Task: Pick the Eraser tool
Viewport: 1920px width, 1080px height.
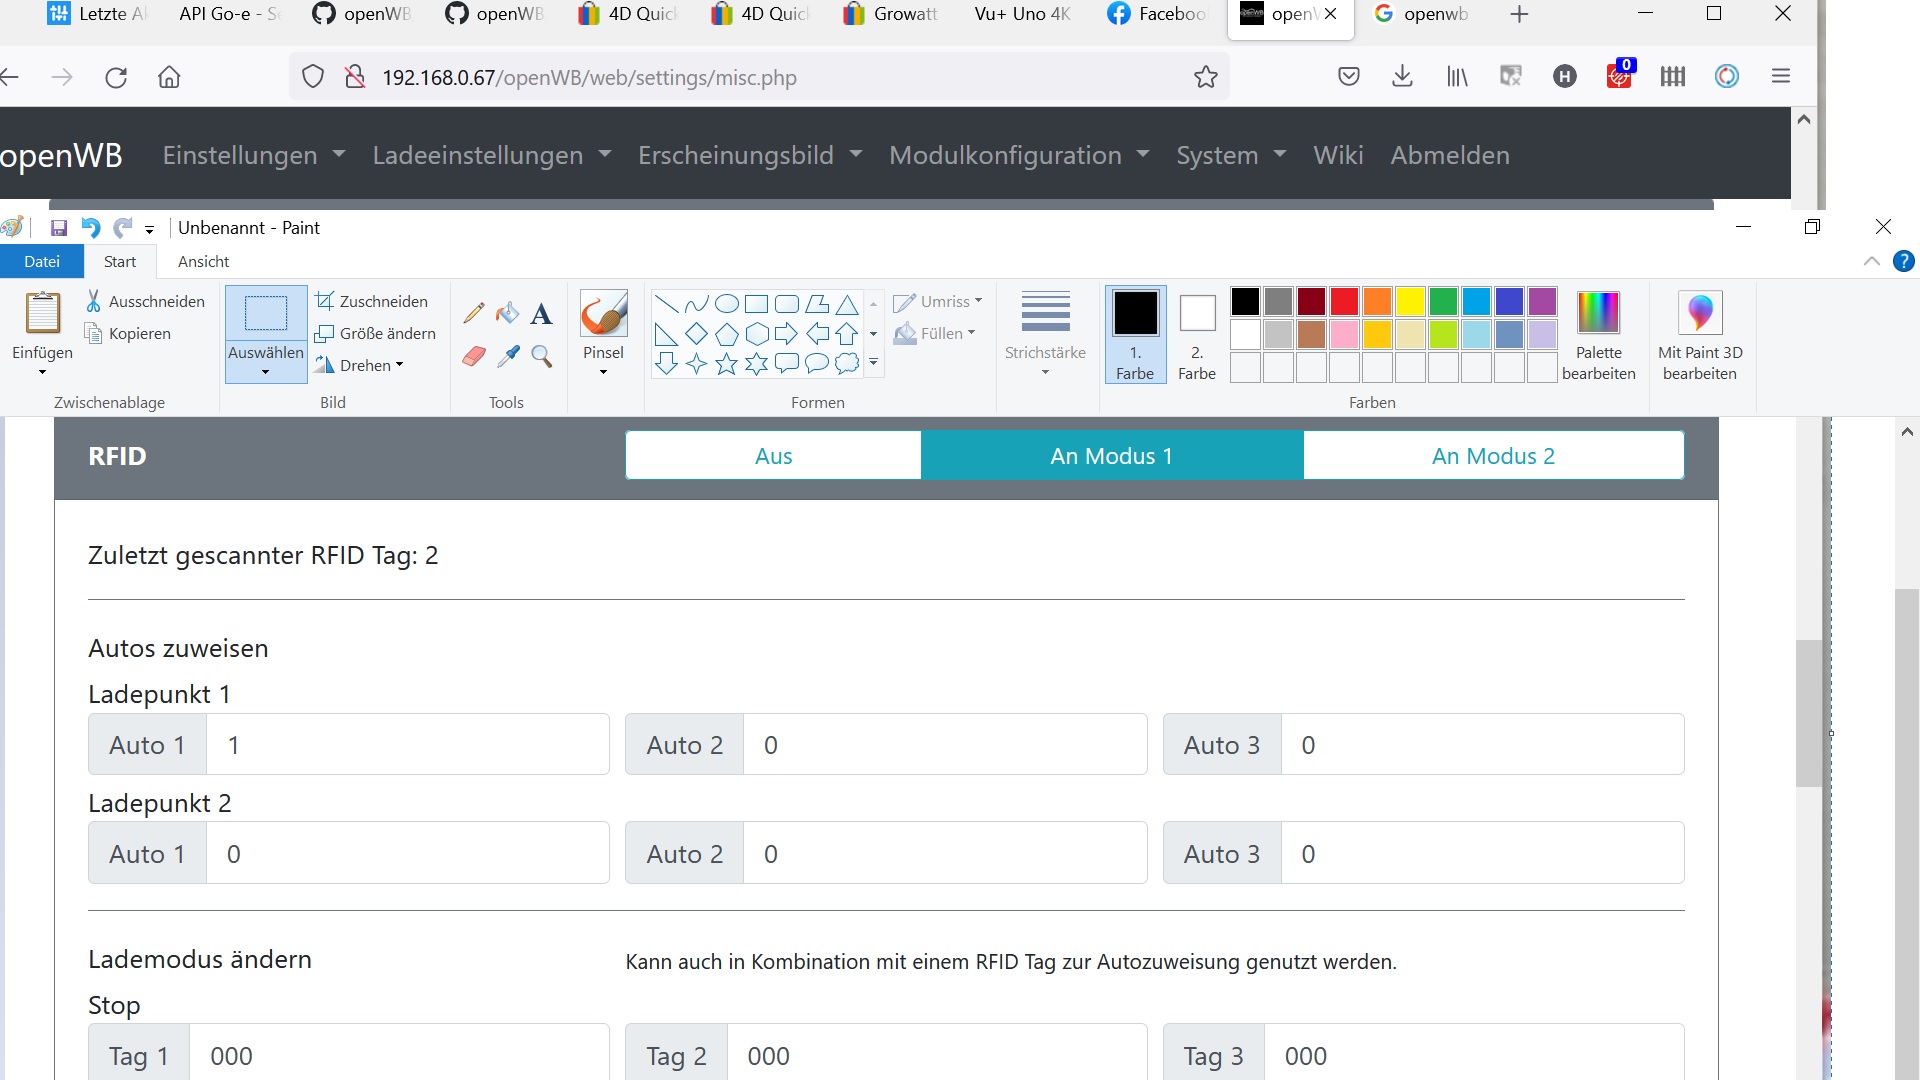Action: pos(474,356)
